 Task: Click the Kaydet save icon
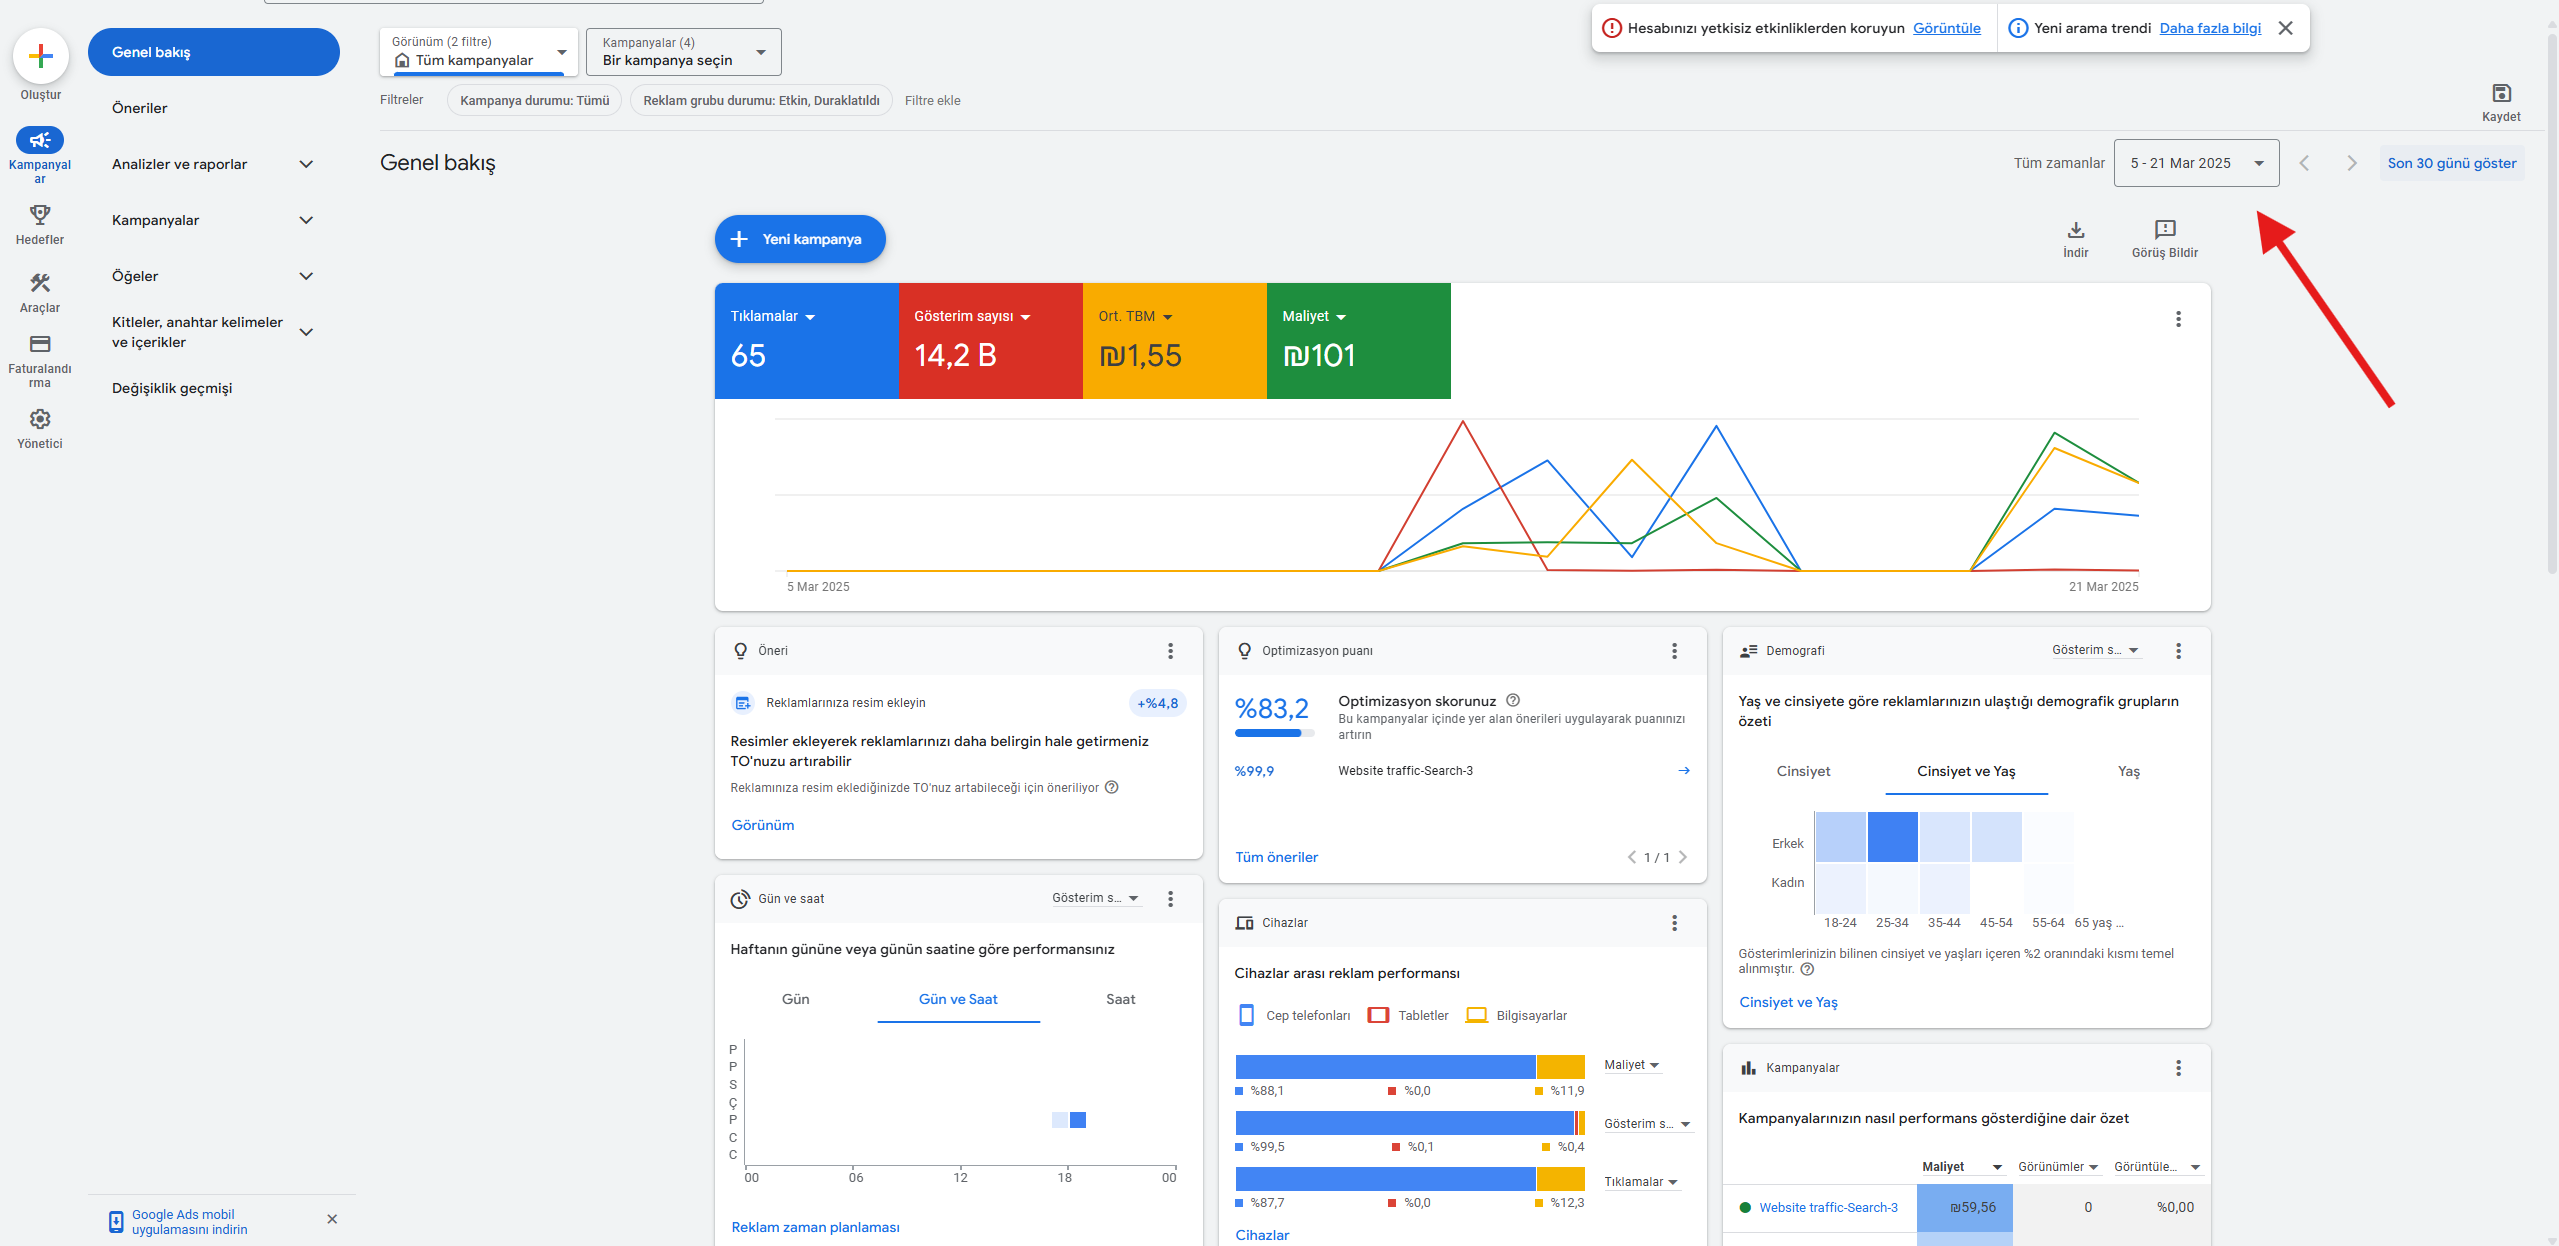2501,93
